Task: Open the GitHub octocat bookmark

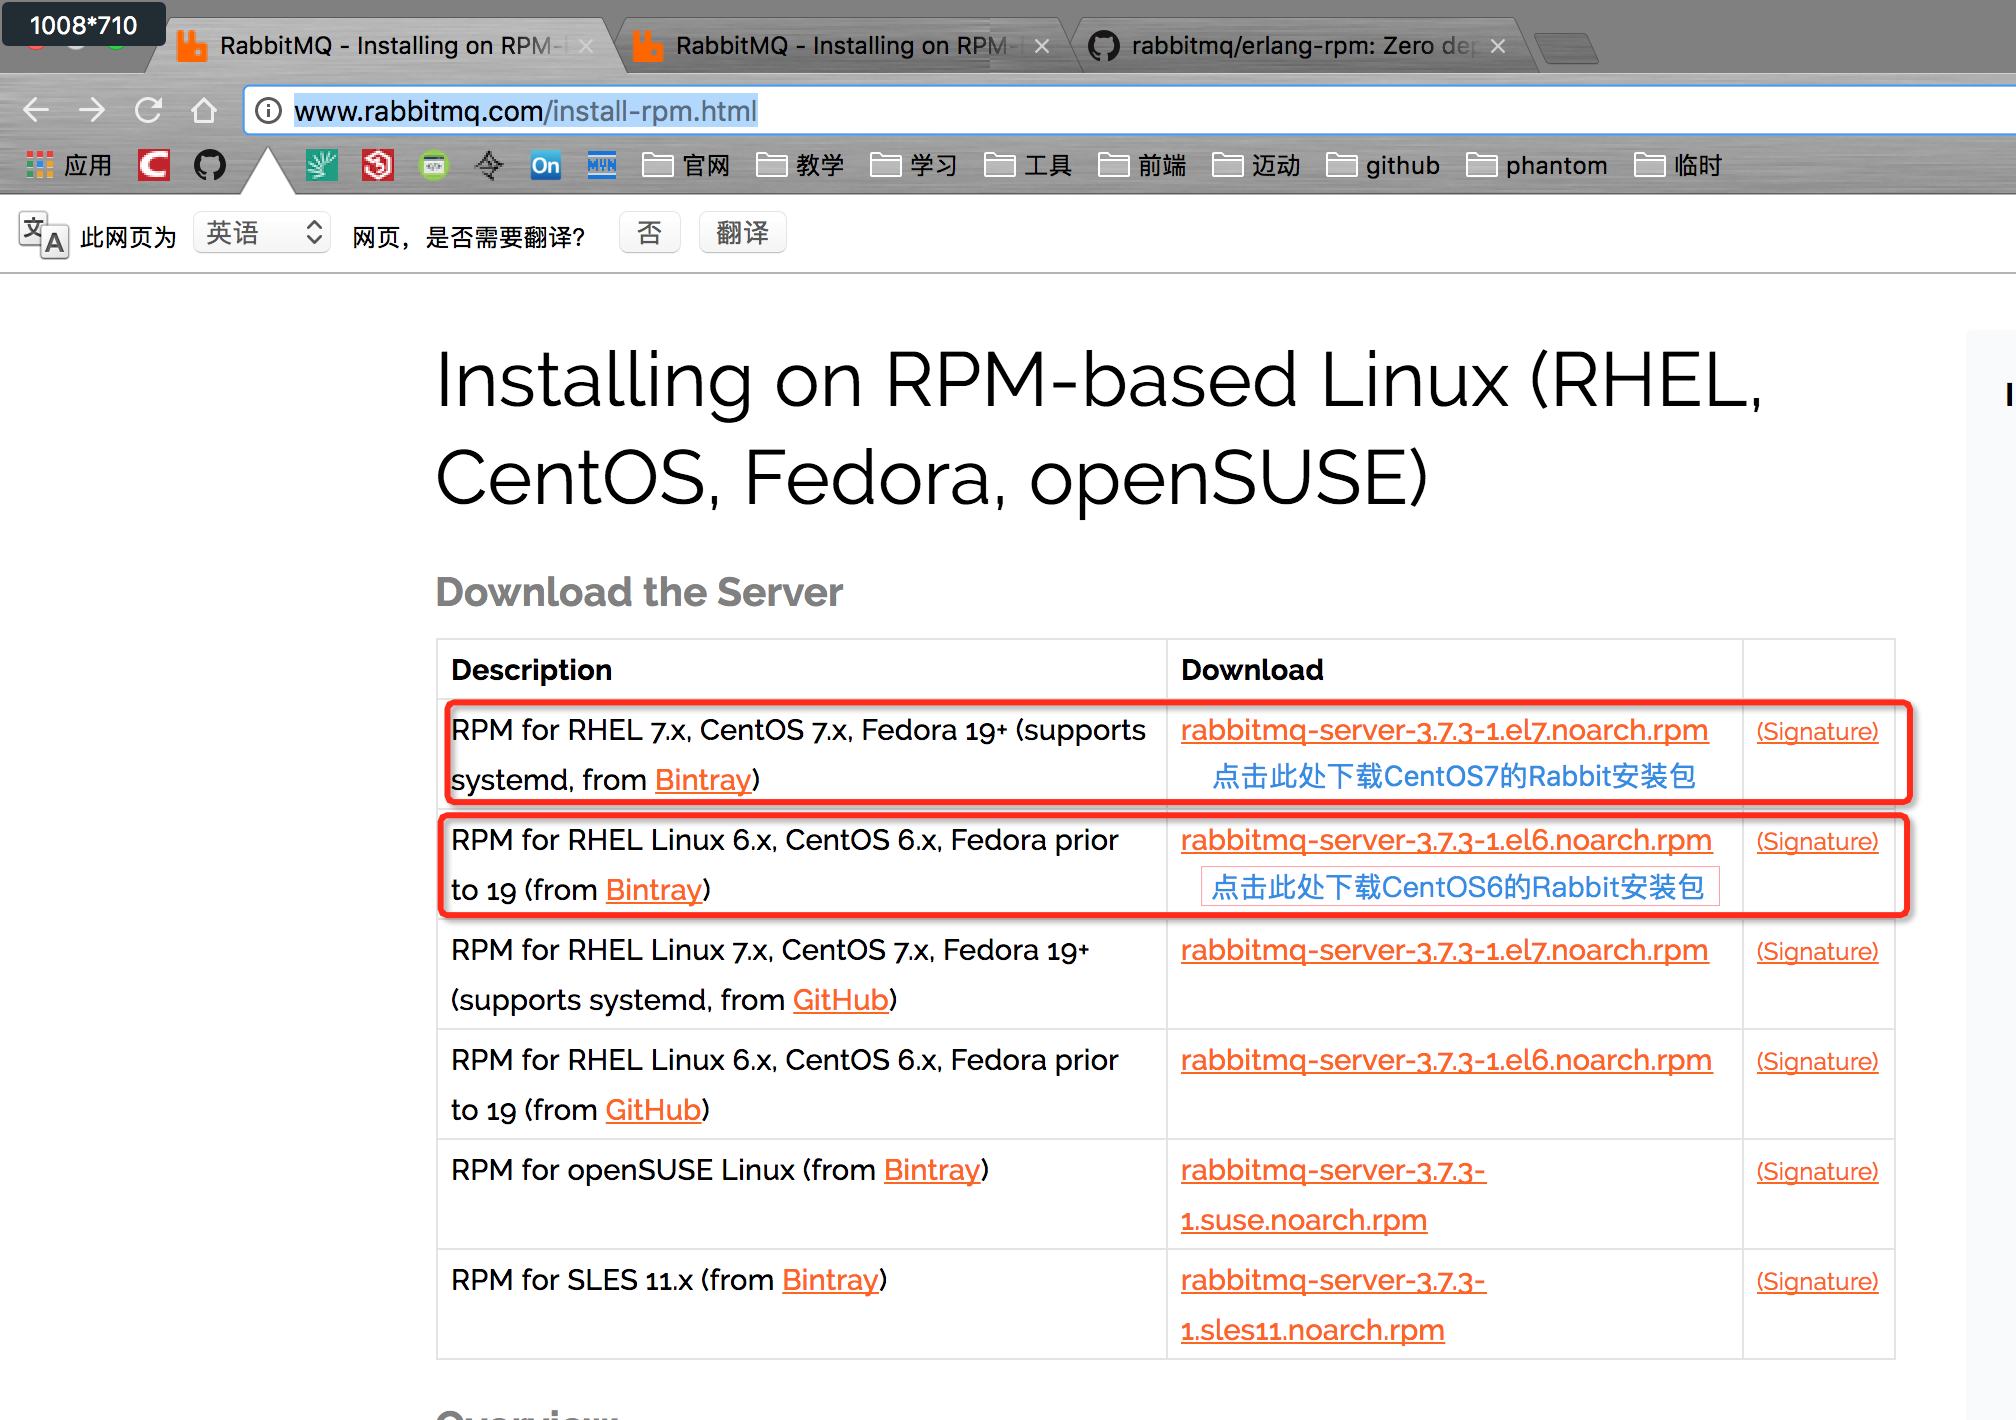Action: pyautogui.click(x=210, y=165)
